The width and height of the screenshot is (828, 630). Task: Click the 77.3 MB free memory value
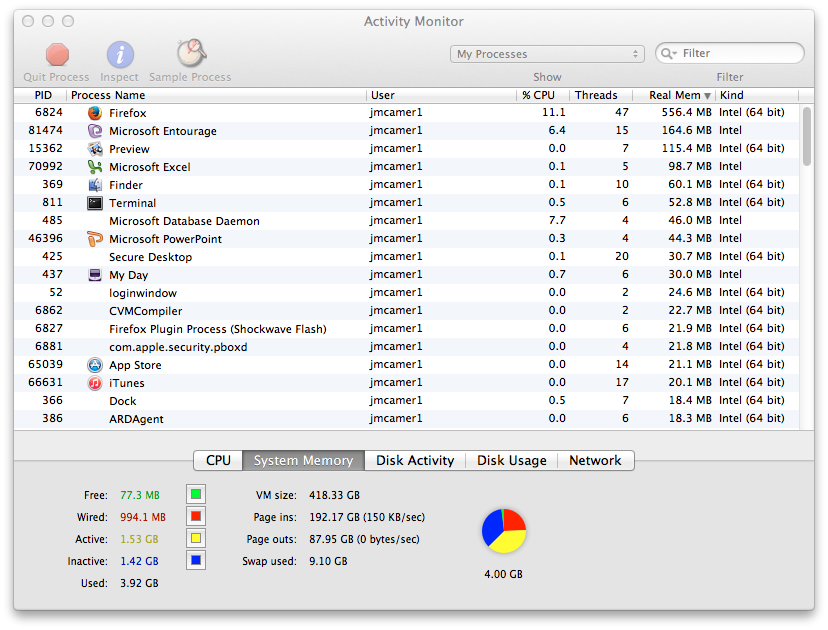pyautogui.click(x=139, y=495)
